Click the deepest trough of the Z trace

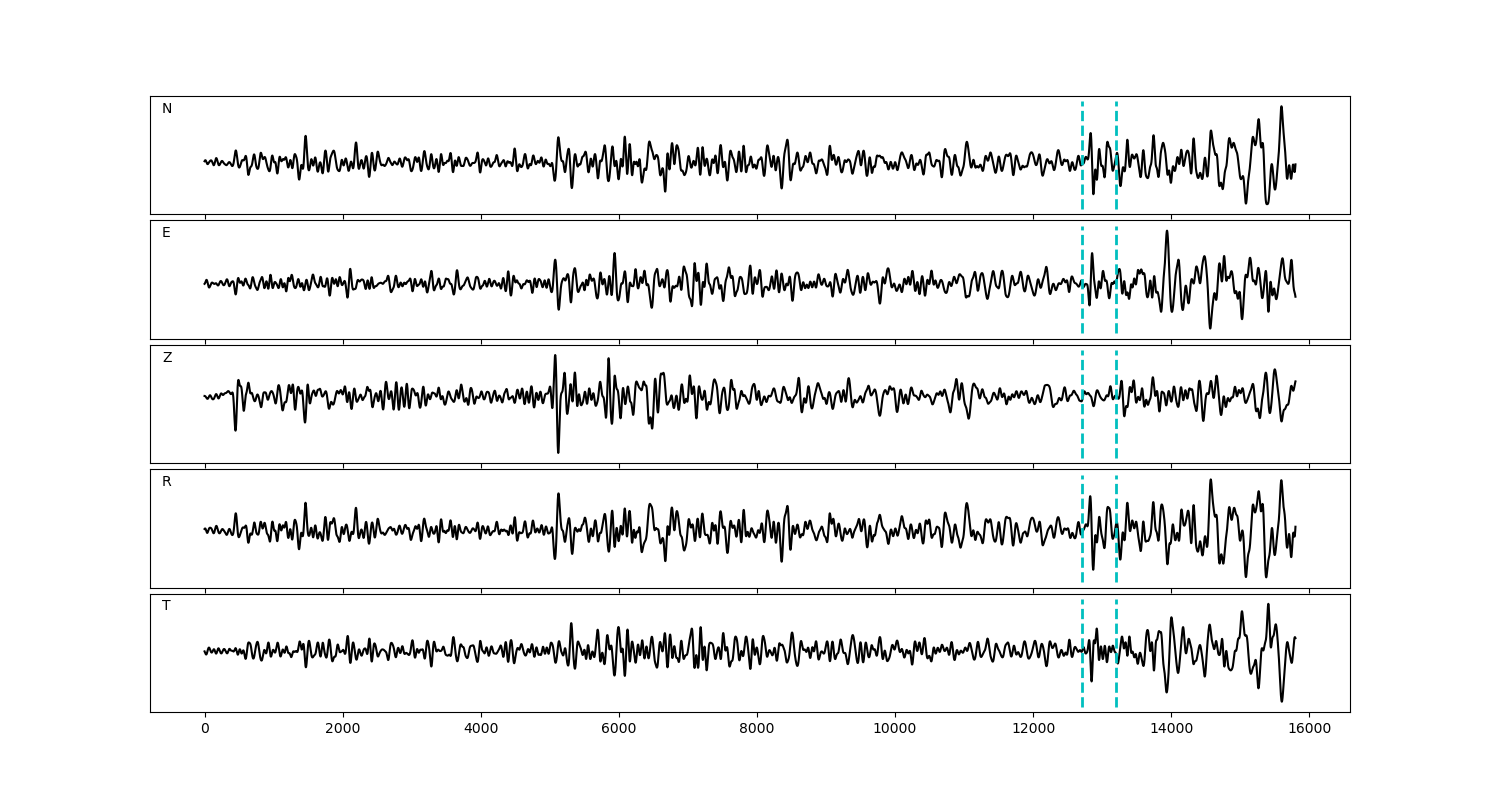point(558,452)
